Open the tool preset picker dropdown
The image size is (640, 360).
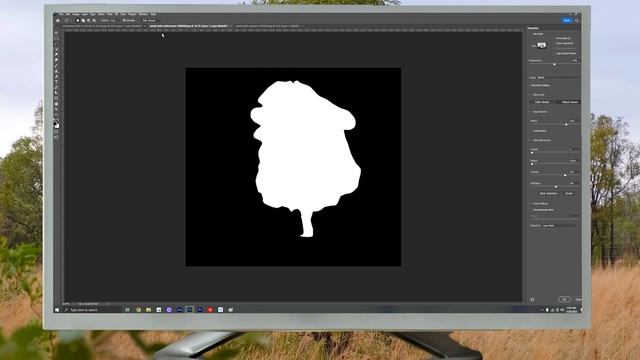click(x=68, y=20)
